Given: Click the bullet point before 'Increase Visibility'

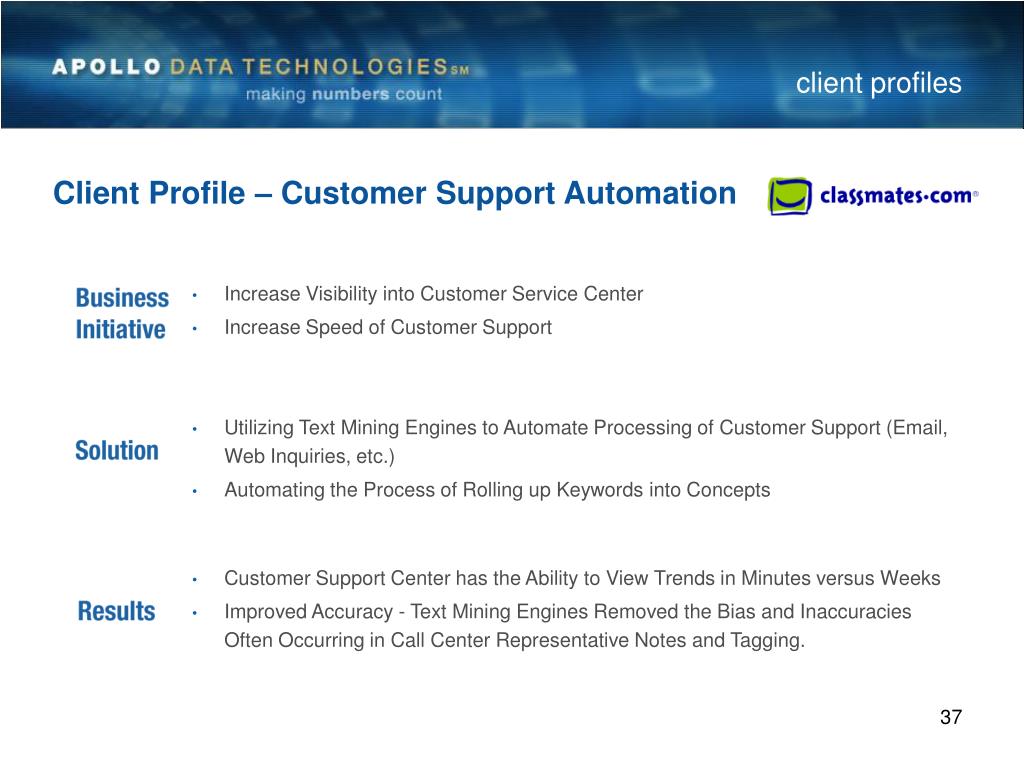Looking at the screenshot, I should 195,296.
